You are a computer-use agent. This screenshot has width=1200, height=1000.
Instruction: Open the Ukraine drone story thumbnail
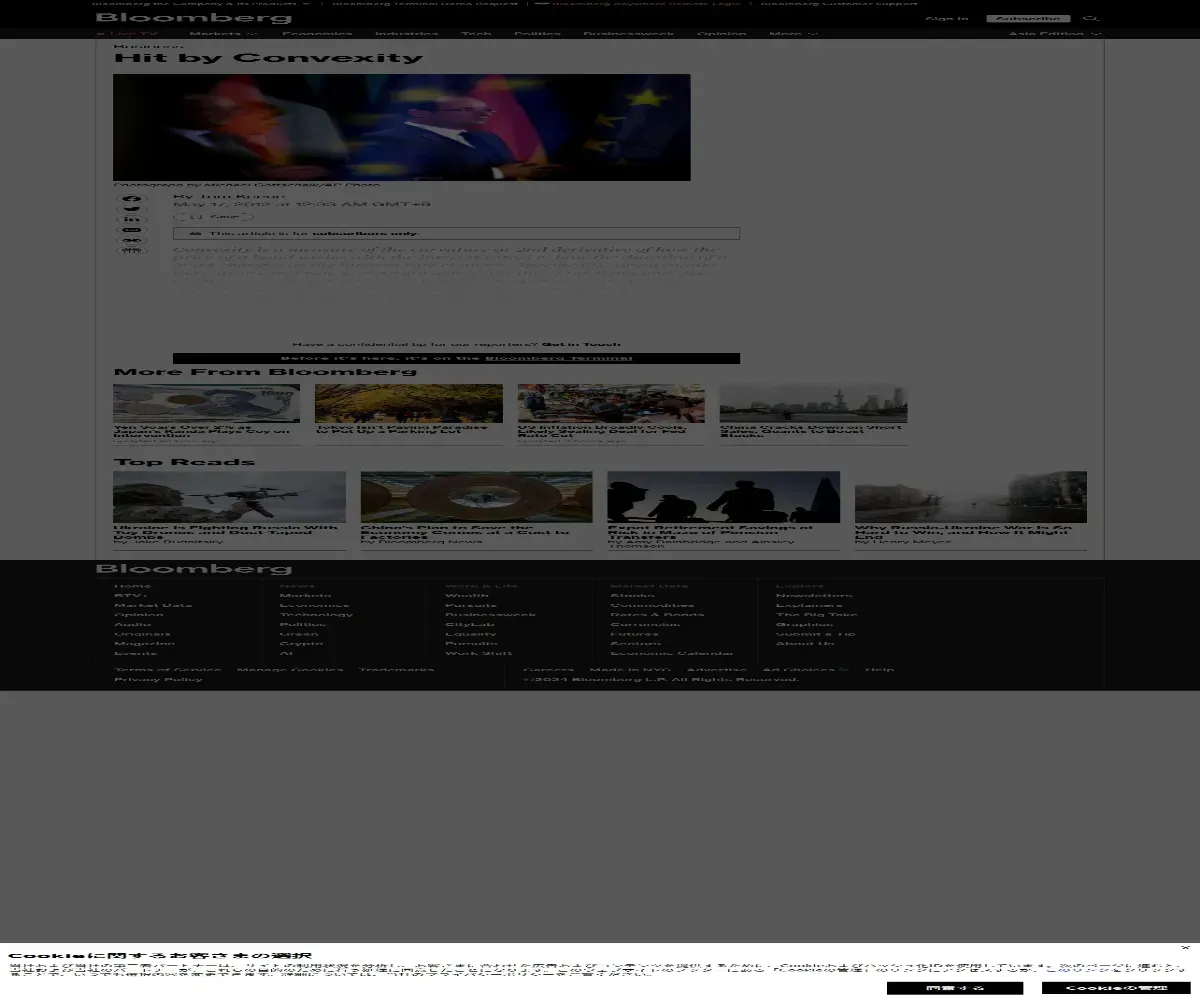pos(229,497)
